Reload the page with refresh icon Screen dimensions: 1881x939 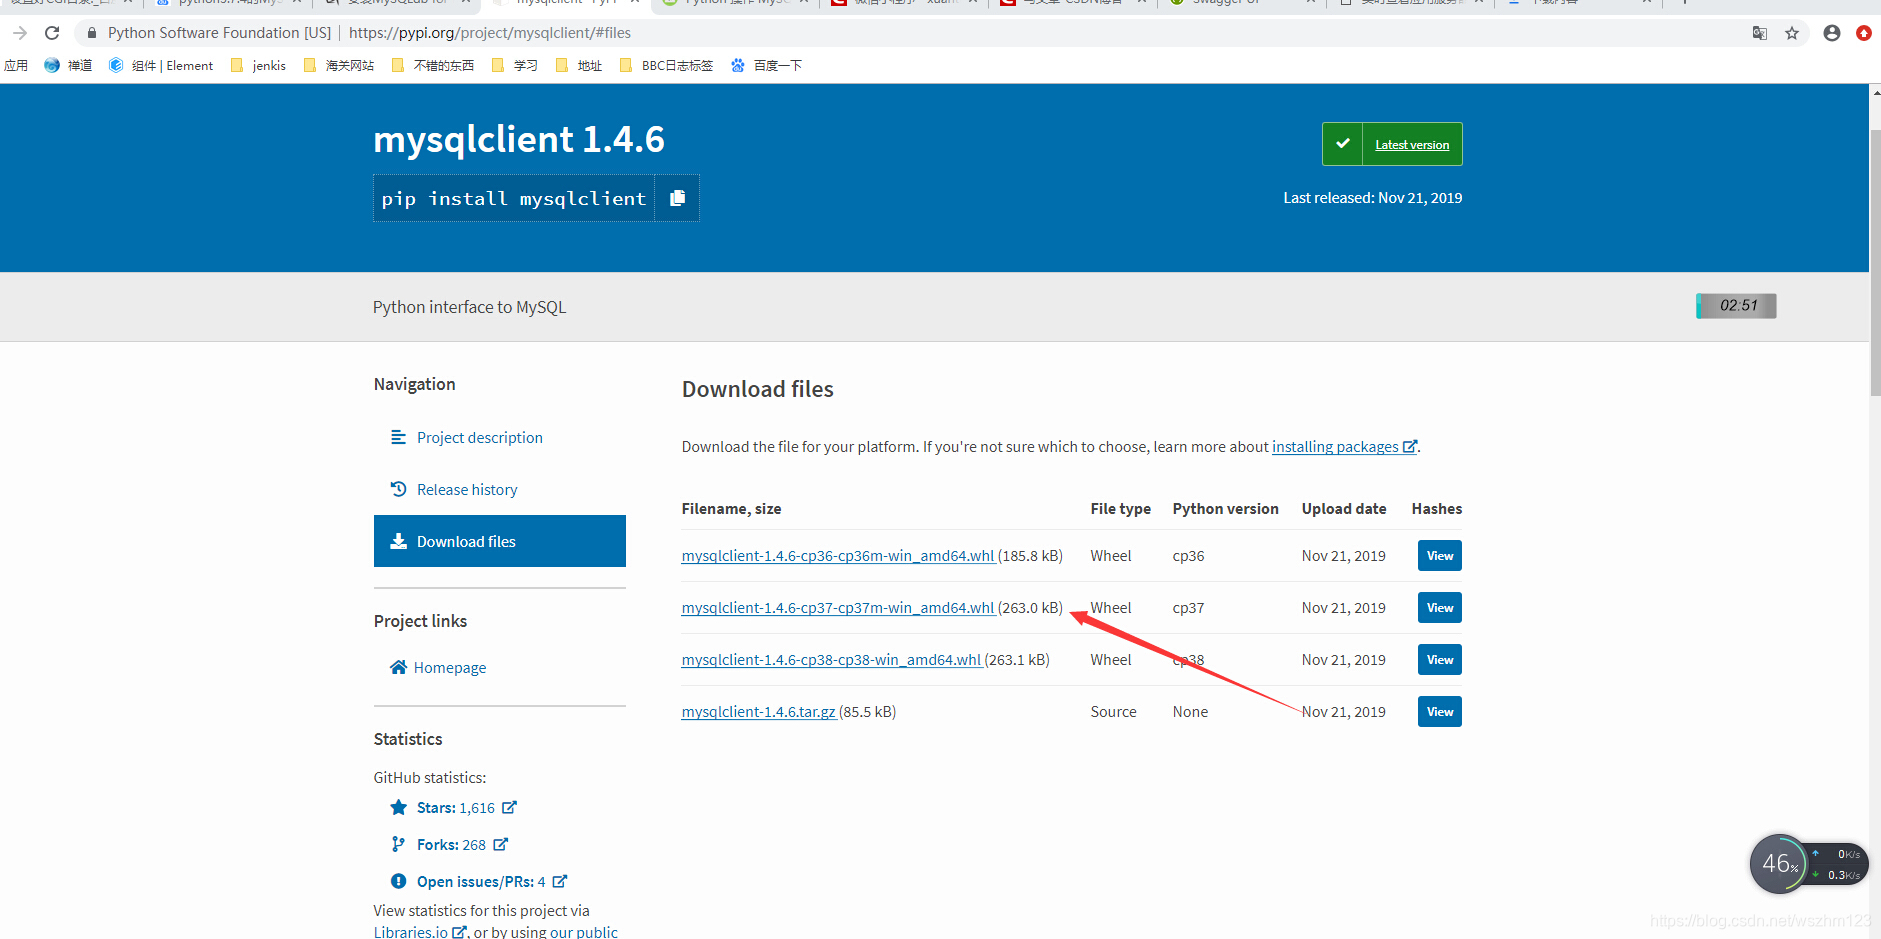[x=52, y=33]
